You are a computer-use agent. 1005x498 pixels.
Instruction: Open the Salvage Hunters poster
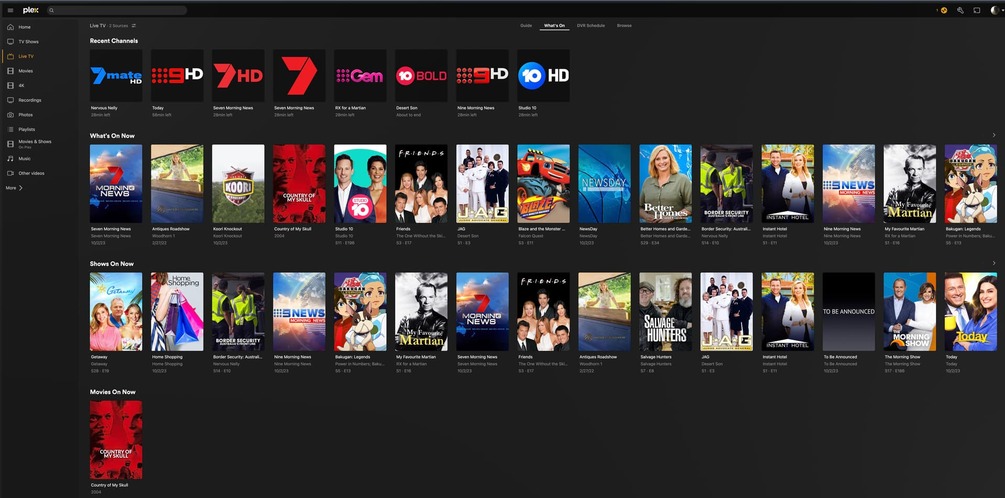click(665, 311)
